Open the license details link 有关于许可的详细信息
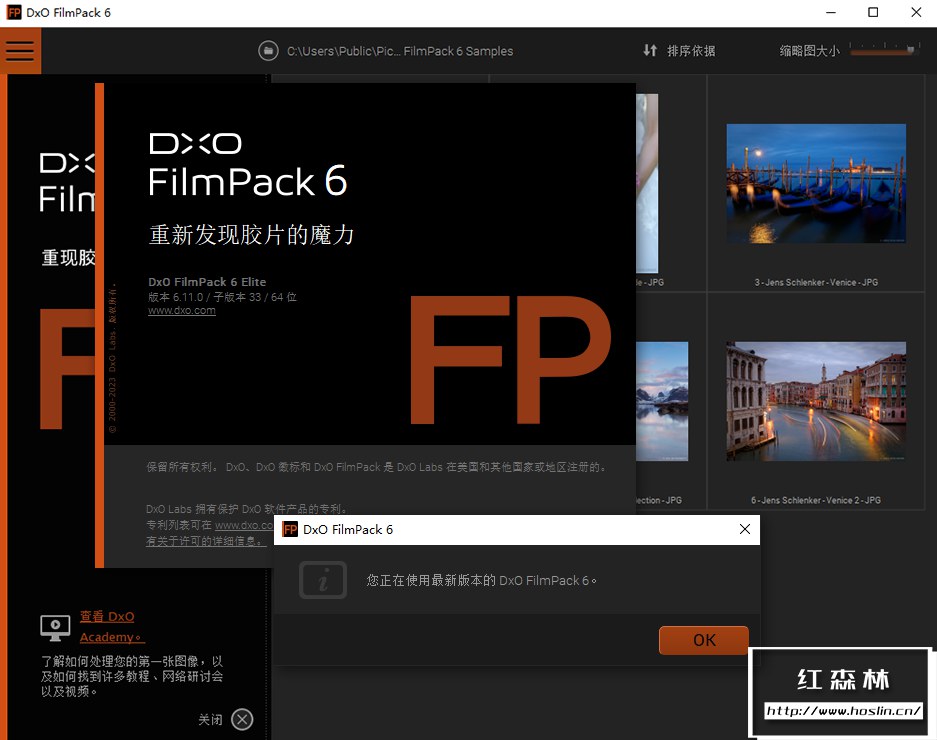This screenshot has height=740, width=937. [x=205, y=541]
